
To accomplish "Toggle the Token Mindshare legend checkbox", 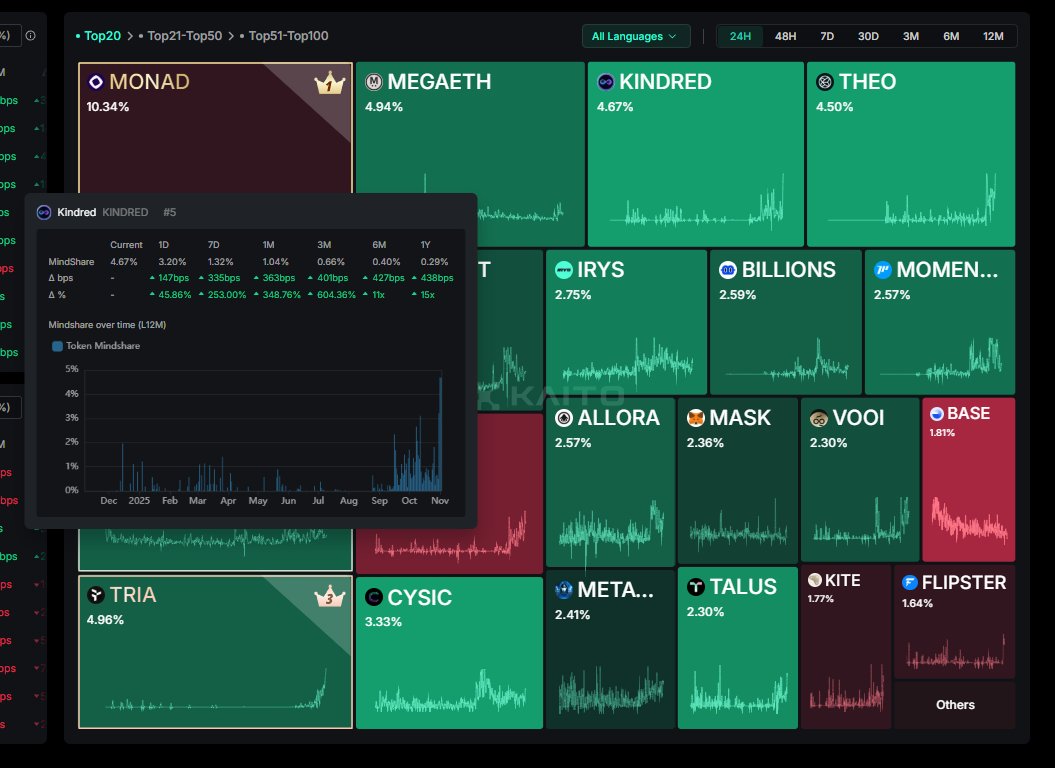I will pyautogui.click(x=57, y=346).
